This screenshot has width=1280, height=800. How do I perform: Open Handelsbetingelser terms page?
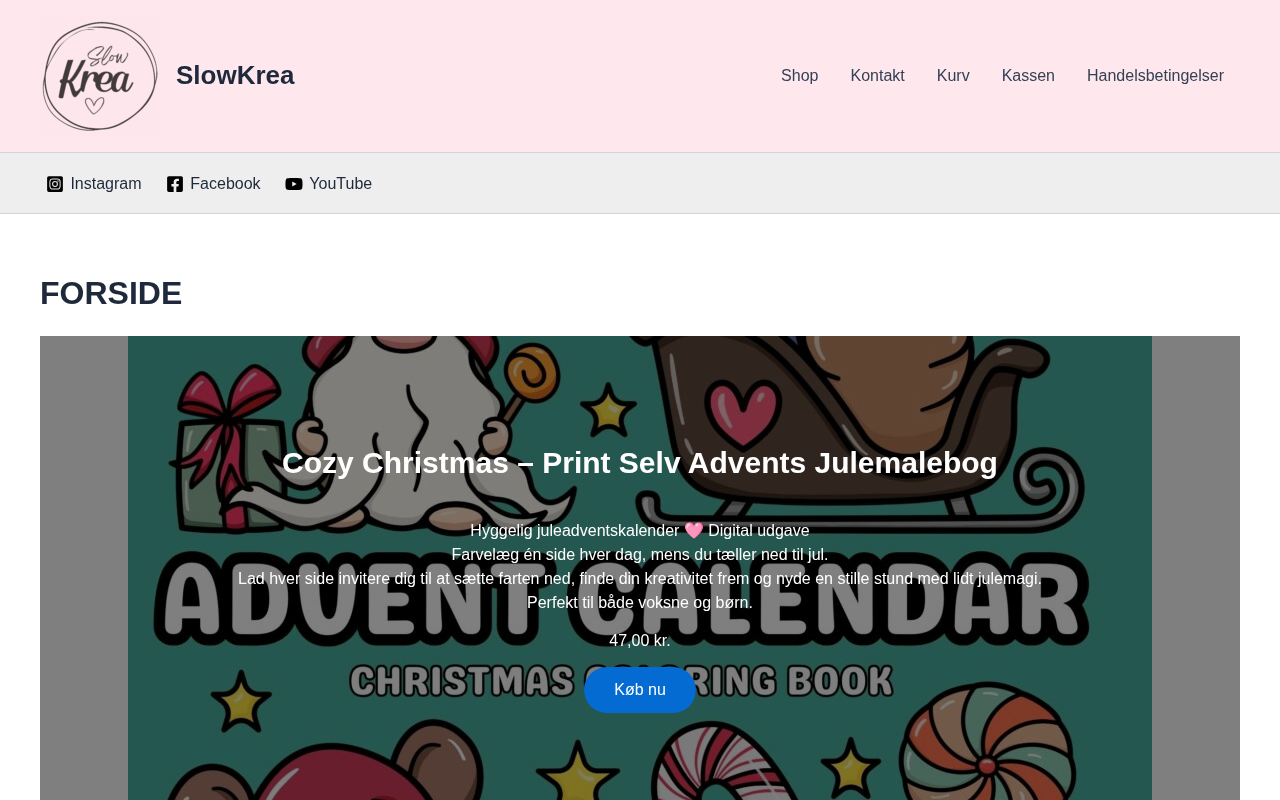[x=1155, y=76]
